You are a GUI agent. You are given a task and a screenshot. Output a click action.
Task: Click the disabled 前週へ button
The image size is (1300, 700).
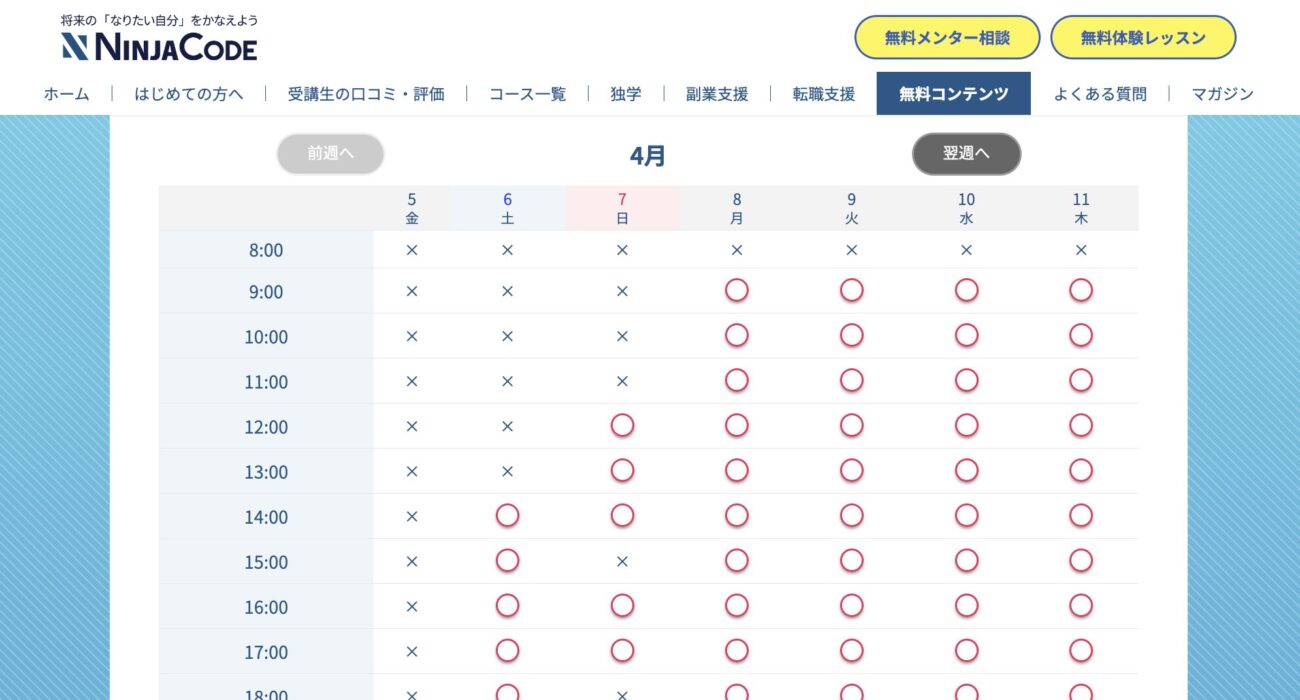coord(330,154)
